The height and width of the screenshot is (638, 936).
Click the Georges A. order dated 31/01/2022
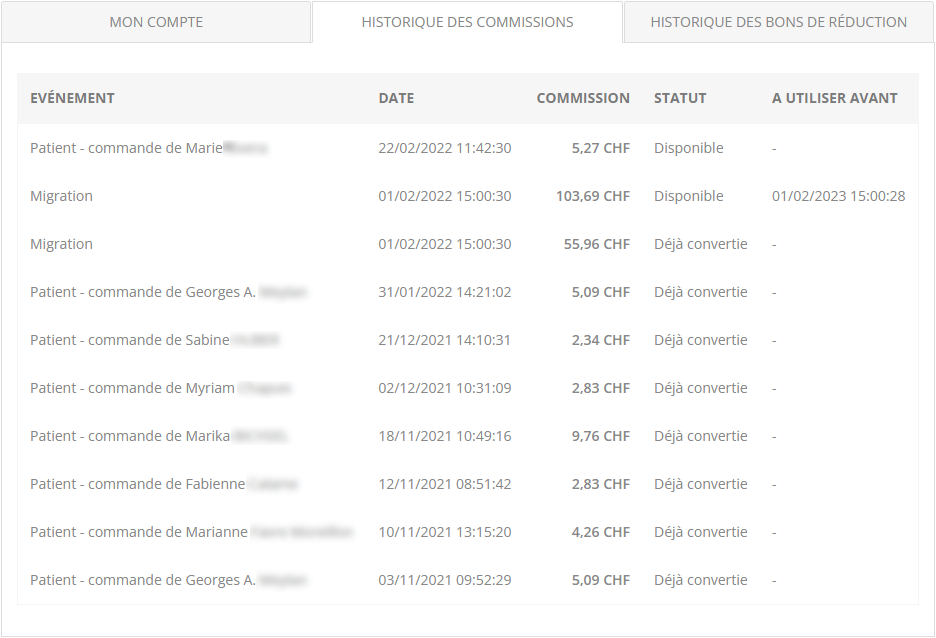(x=168, y=292)
